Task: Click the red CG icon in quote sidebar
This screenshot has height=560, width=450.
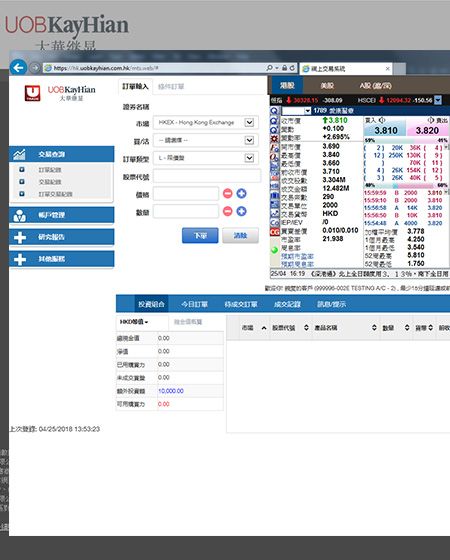Action: (274, 232)
